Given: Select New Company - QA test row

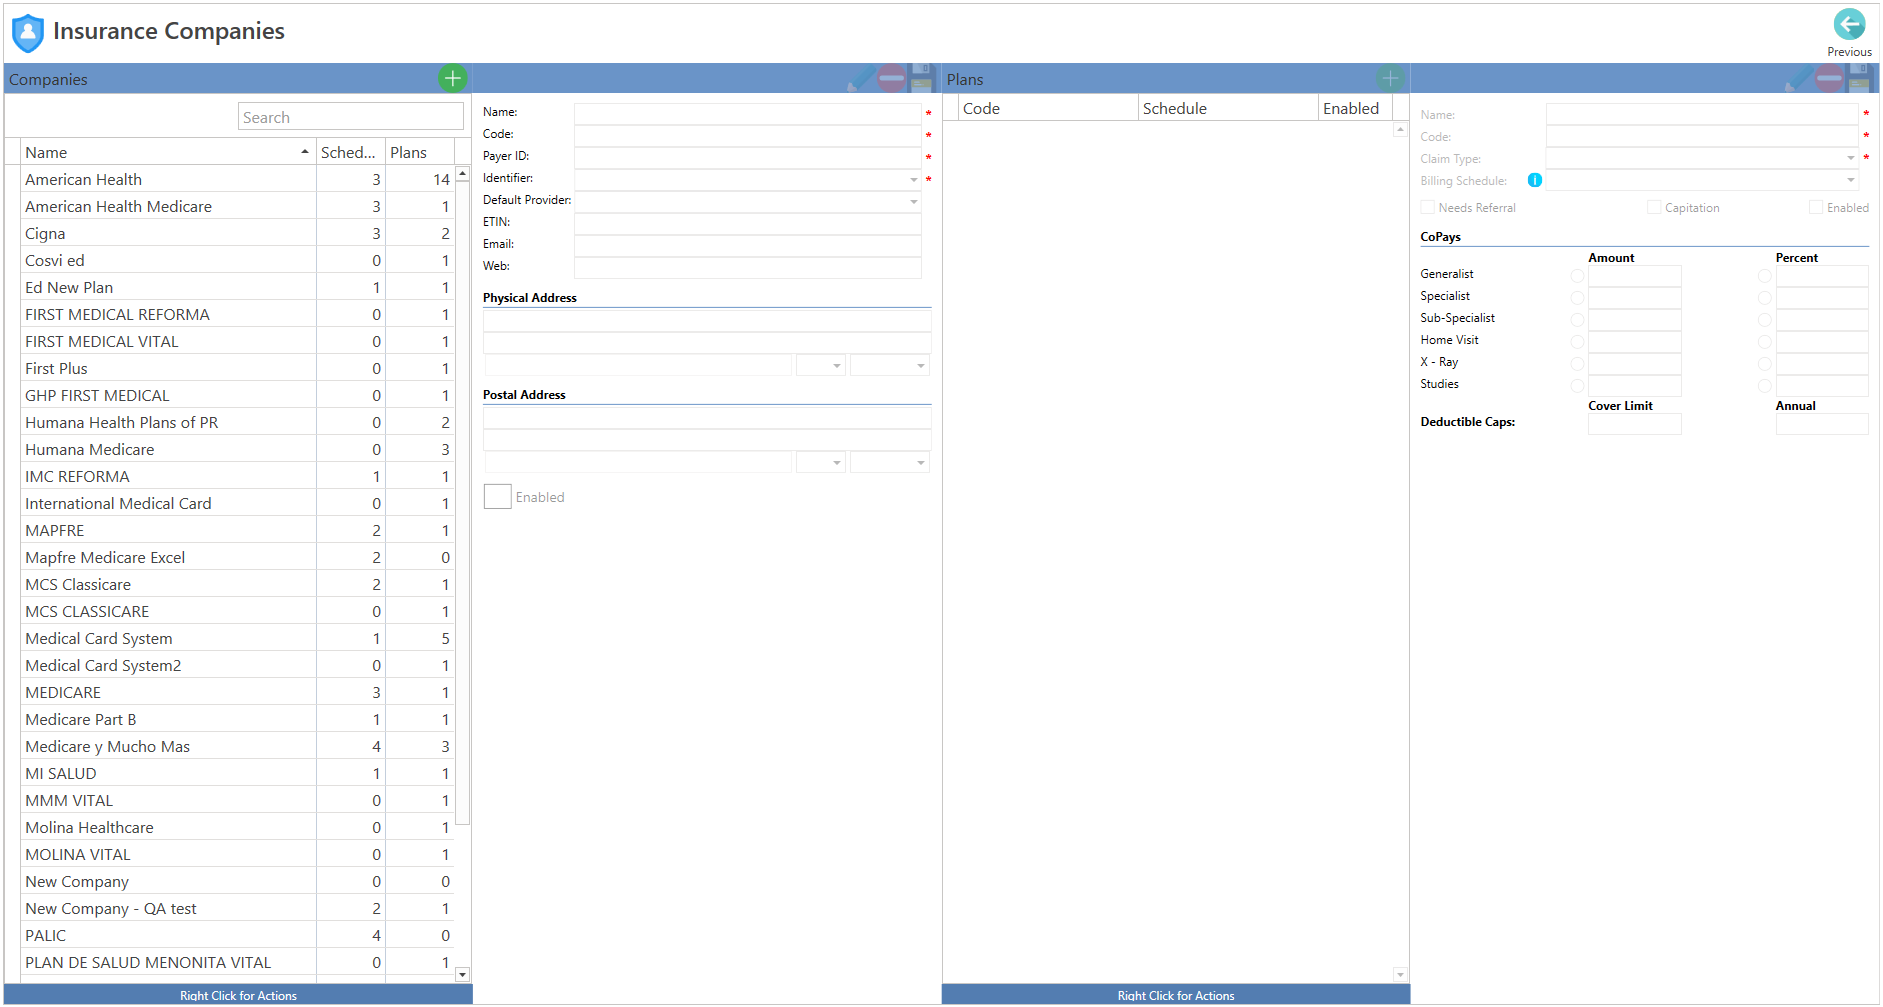Looking at the screenshot, I should click(238, 908).
